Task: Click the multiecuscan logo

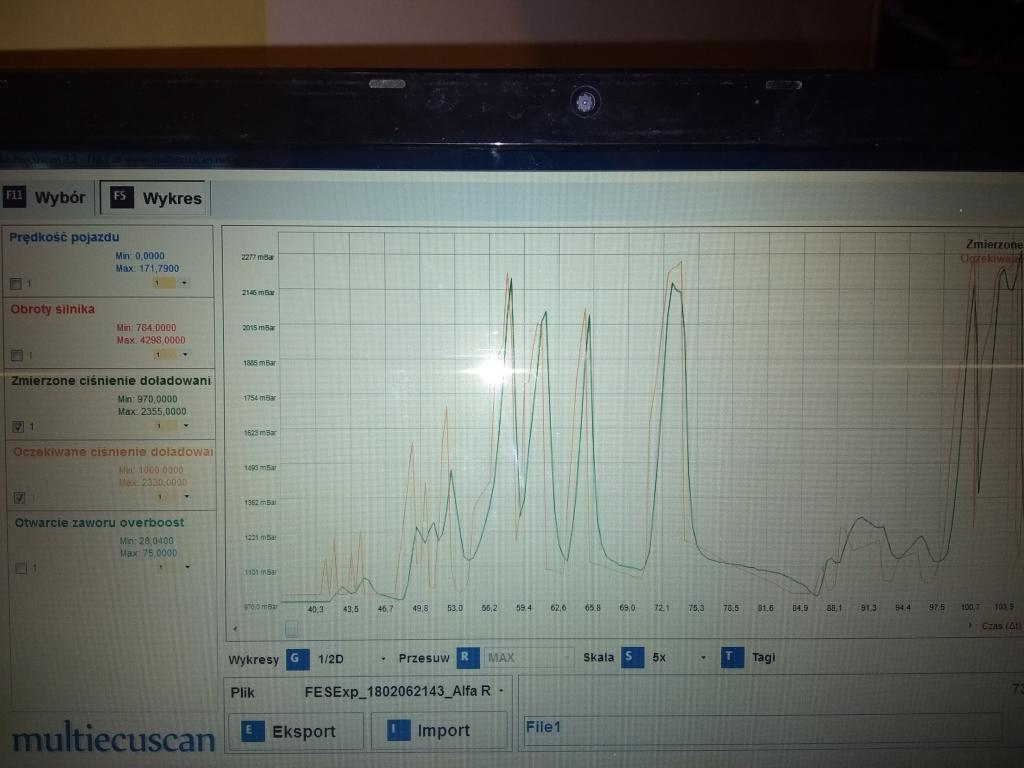Action: tap(114, 741)
